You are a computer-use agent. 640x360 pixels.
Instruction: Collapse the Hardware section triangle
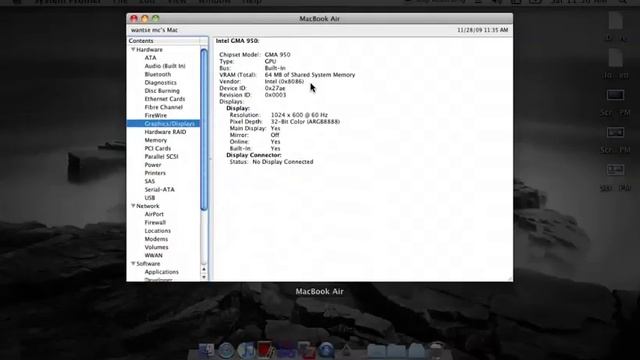[x=133, y=49]
